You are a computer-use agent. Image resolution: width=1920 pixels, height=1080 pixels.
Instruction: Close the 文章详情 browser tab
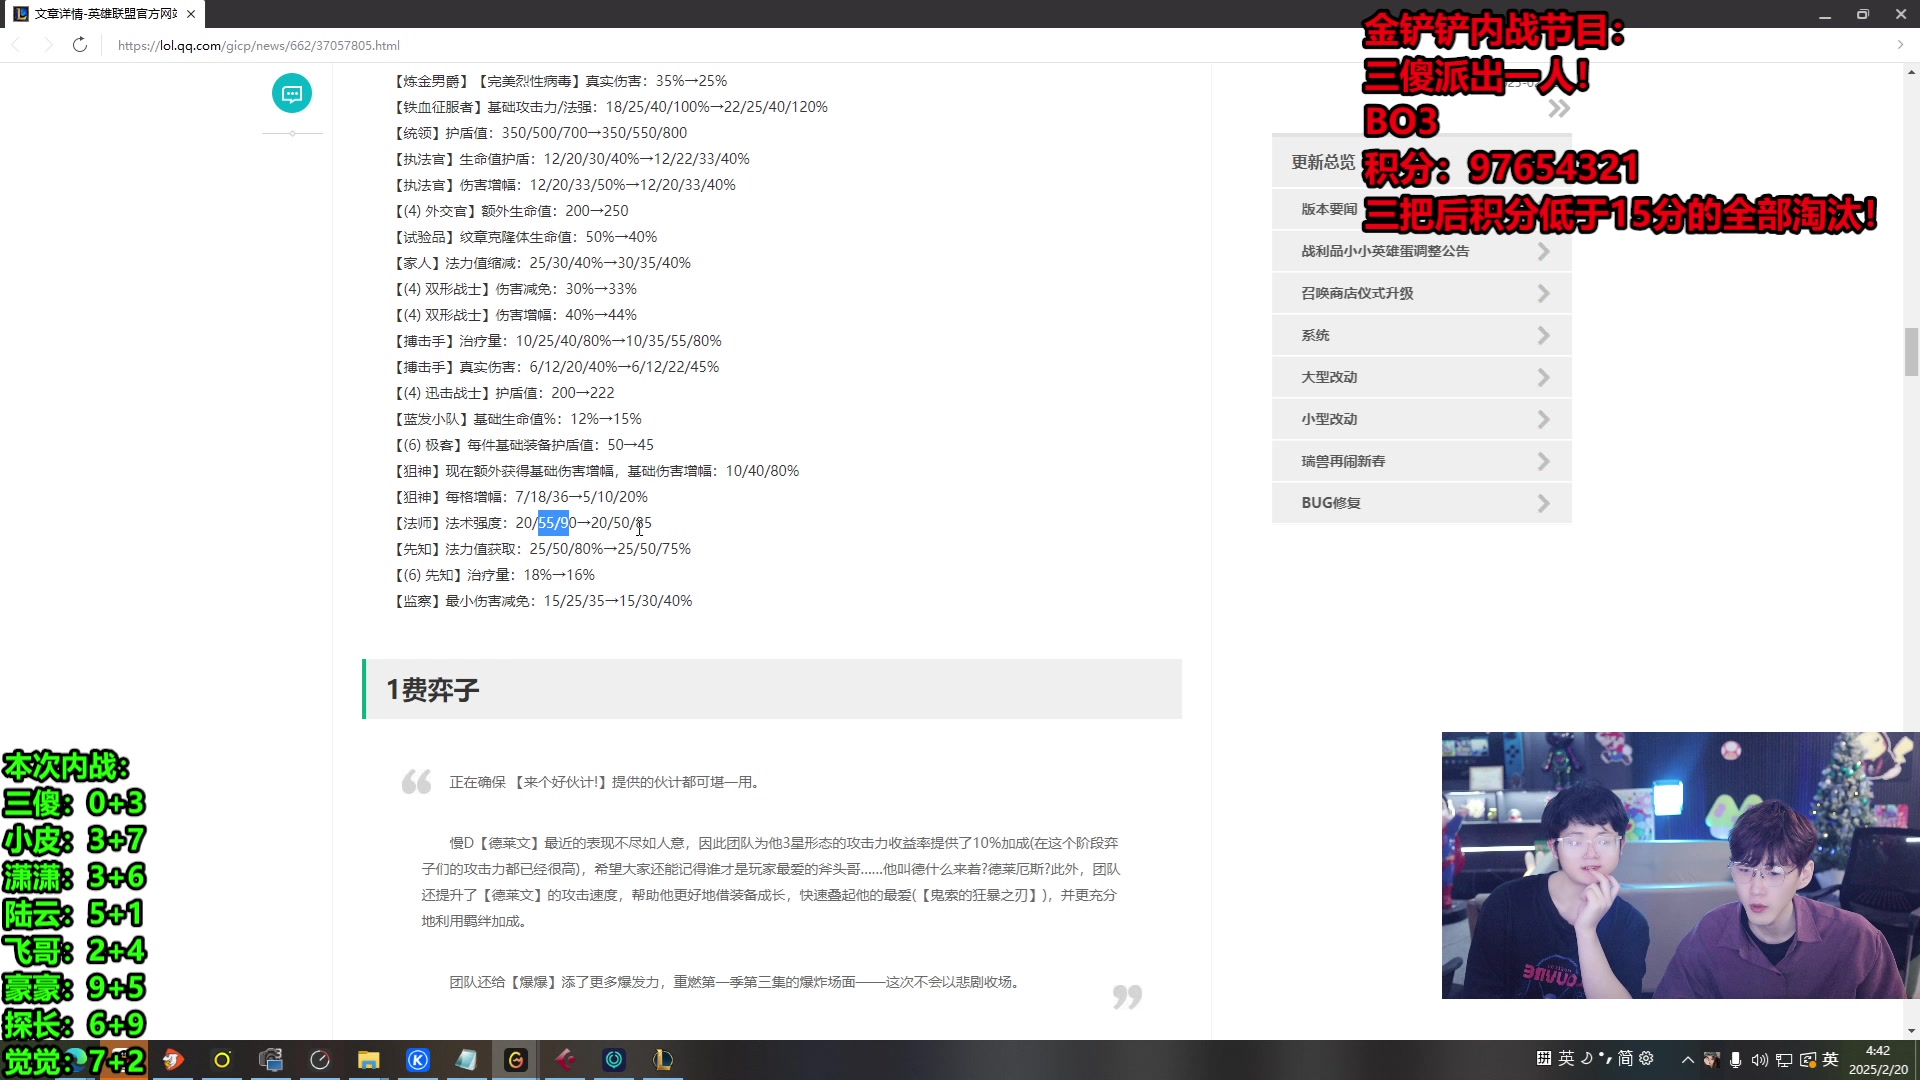[191, 14]
